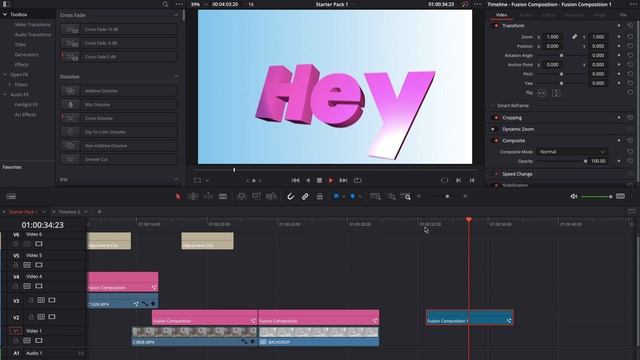This screenshot has width=640, height=360.
Task: Click the Zoom X value field
Action: point(553,37)
